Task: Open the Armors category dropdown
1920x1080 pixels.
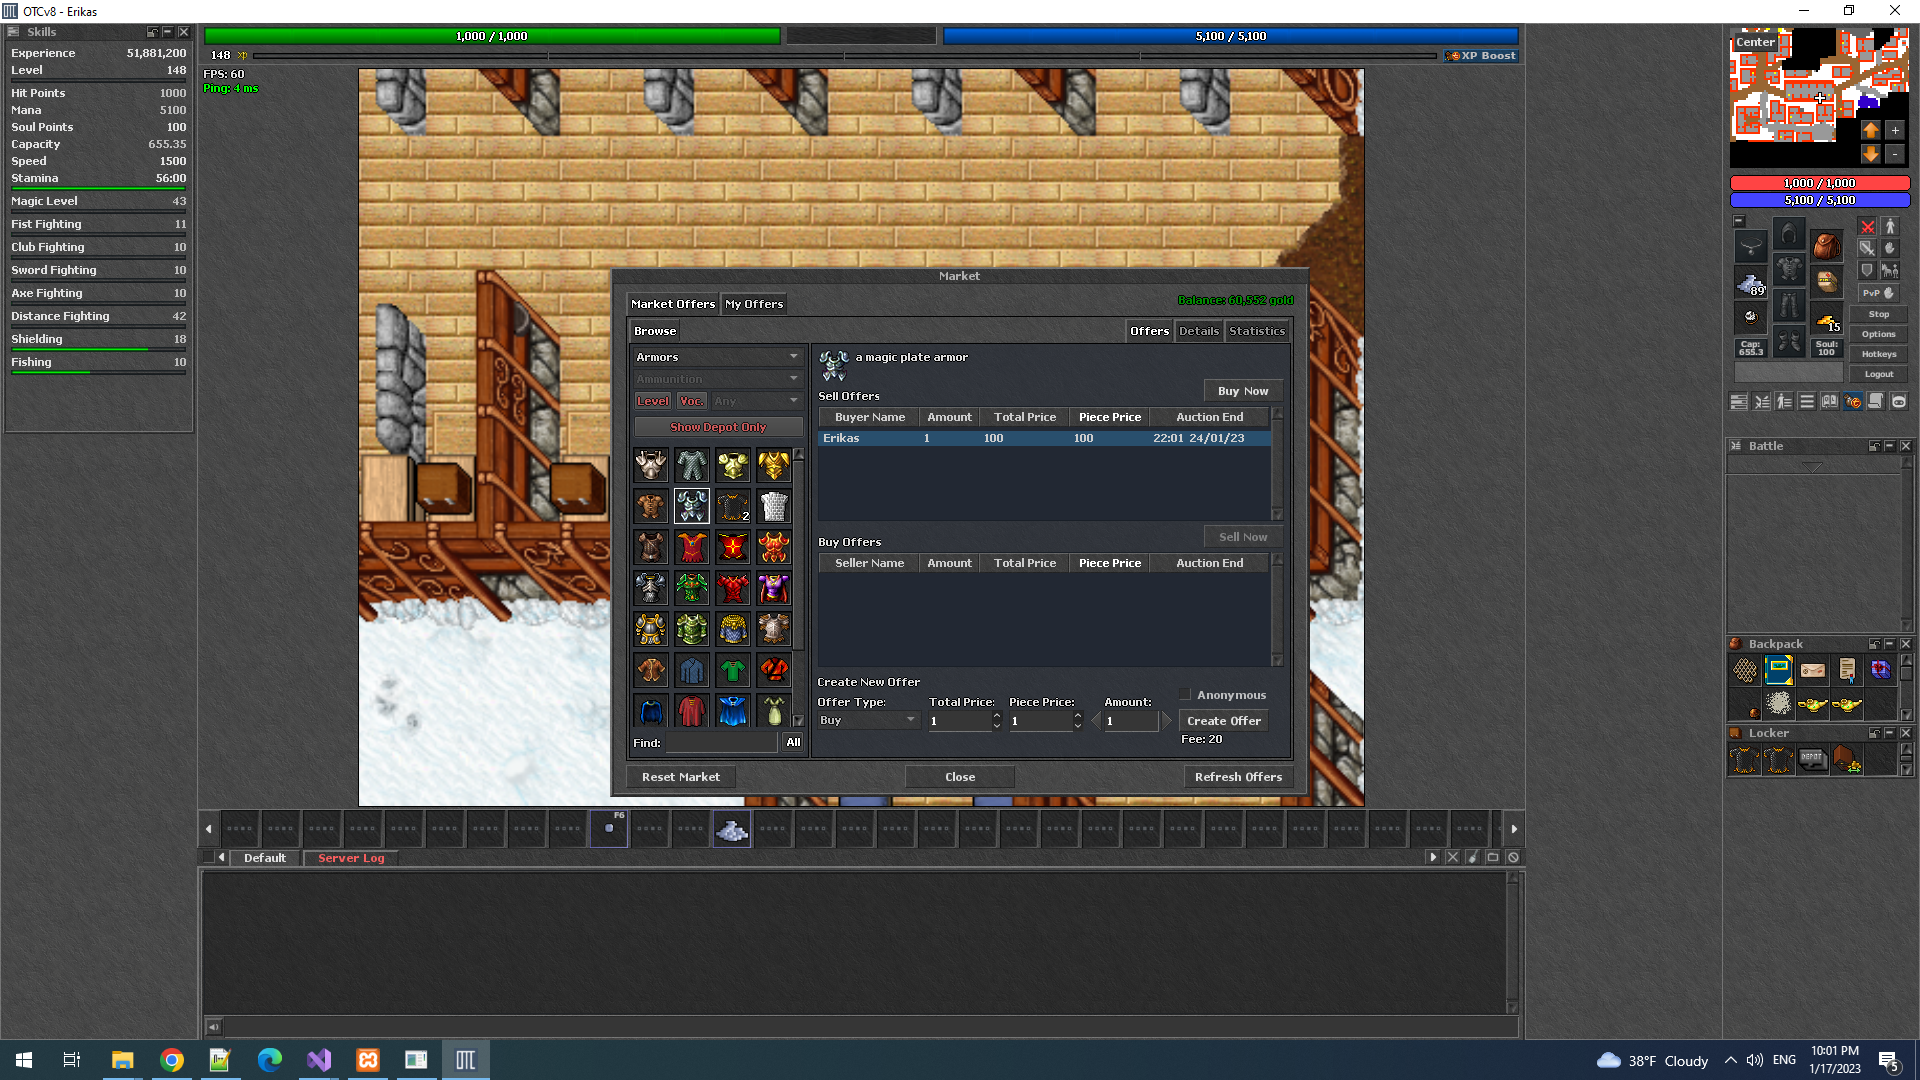Action: [718, 357]
